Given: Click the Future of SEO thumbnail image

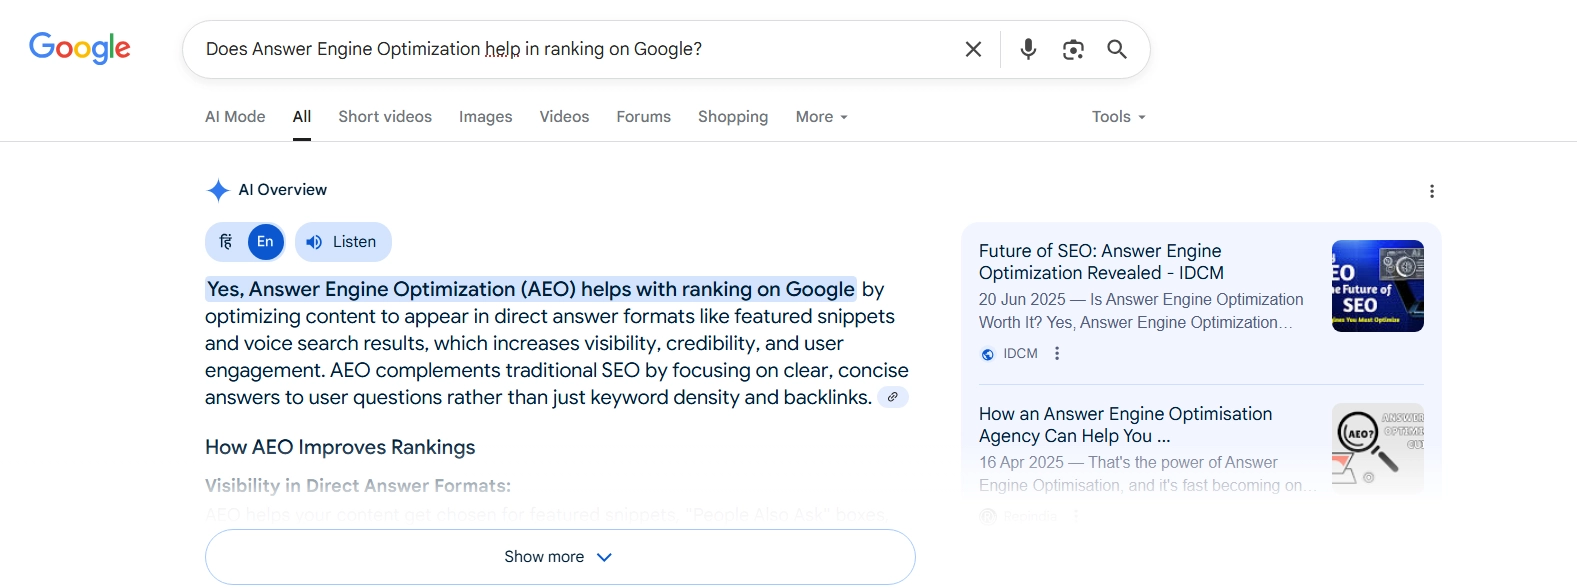Looking at the screenshot, I should pos(1377,286).
